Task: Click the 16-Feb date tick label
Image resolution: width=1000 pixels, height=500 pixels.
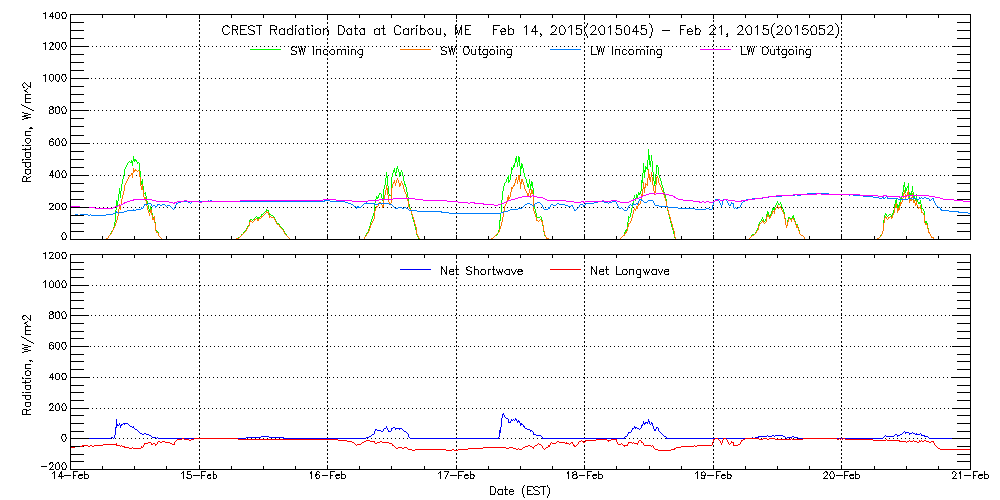Action: pyautogui.click(x=328, y=478)
